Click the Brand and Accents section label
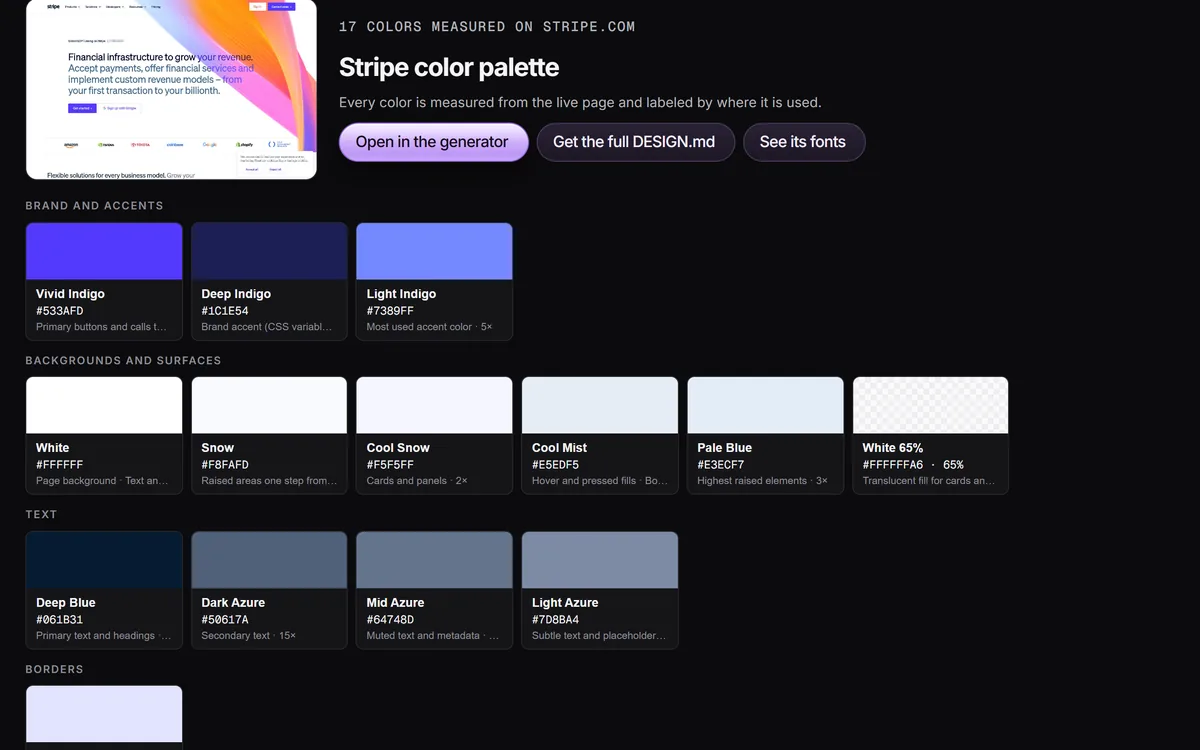The height and width of the screenshot is (750, 1200). coord(94,206)
